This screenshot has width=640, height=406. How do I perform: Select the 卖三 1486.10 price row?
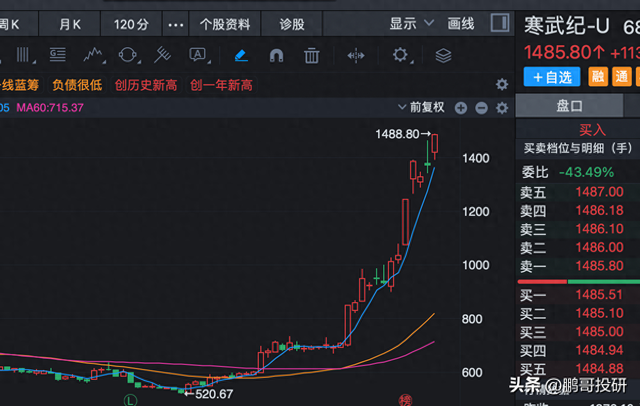578,229
